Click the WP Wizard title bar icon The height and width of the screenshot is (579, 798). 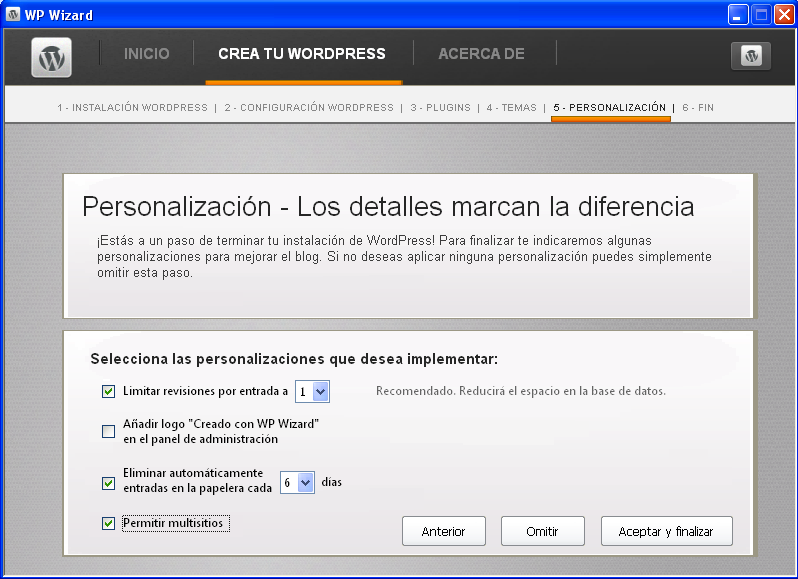pyautogui.click(x=13, y=15)
